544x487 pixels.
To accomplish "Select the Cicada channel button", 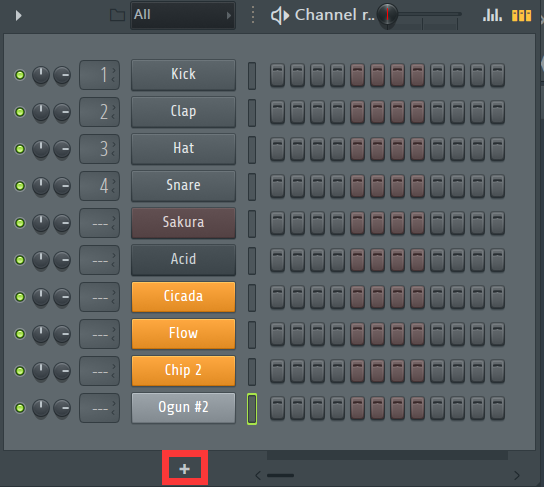I will point(184,297).
